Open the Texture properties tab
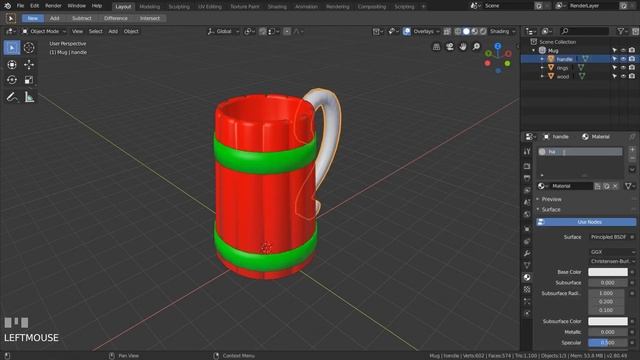The height and width of the screenshot is (360, 640). [527, 289]
